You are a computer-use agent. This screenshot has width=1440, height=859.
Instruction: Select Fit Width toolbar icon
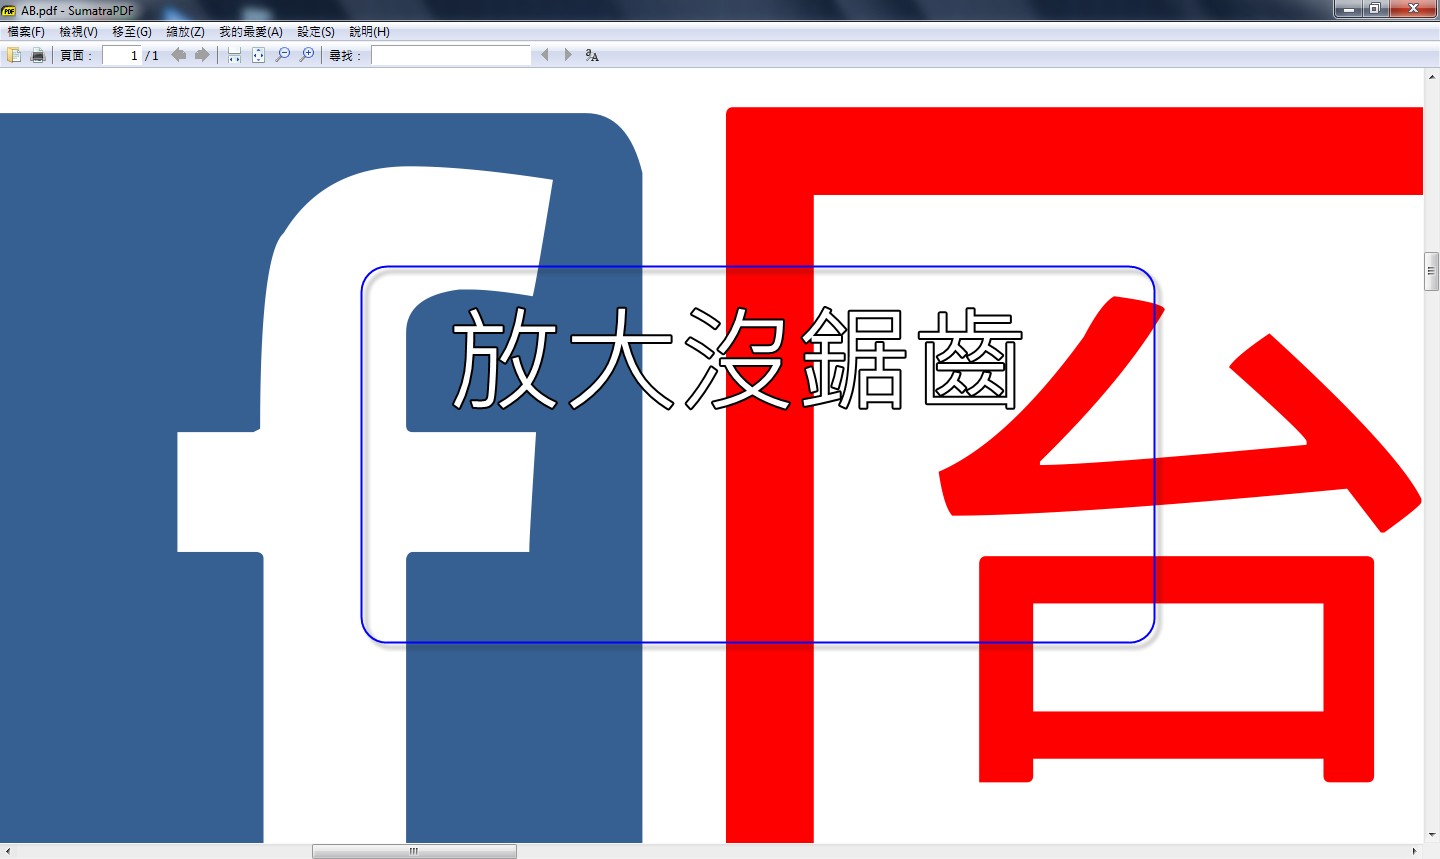[x=234, y=55]
